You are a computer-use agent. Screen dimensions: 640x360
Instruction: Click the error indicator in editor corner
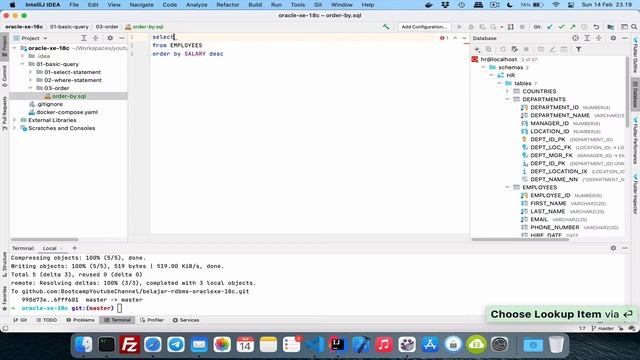click(444, 38)
